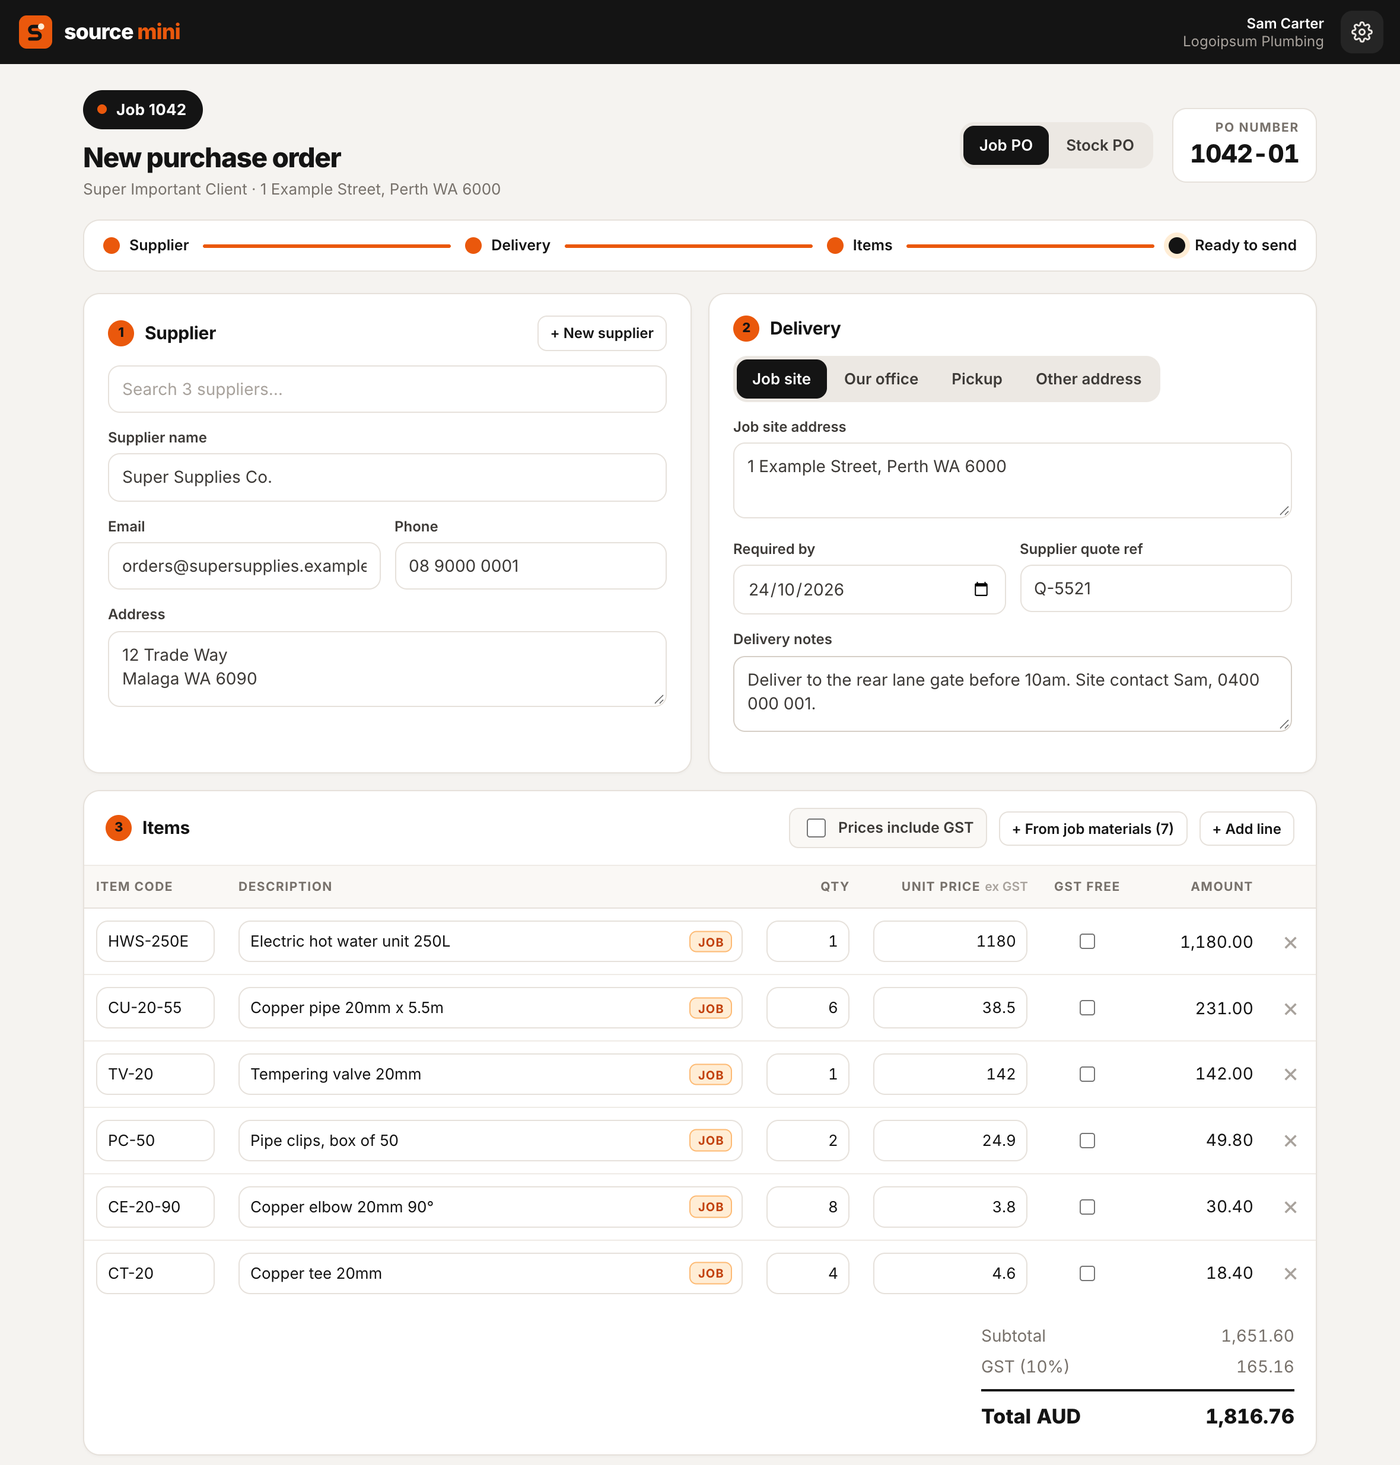Remove the Electric hot water unit line

coord(1290,942)
